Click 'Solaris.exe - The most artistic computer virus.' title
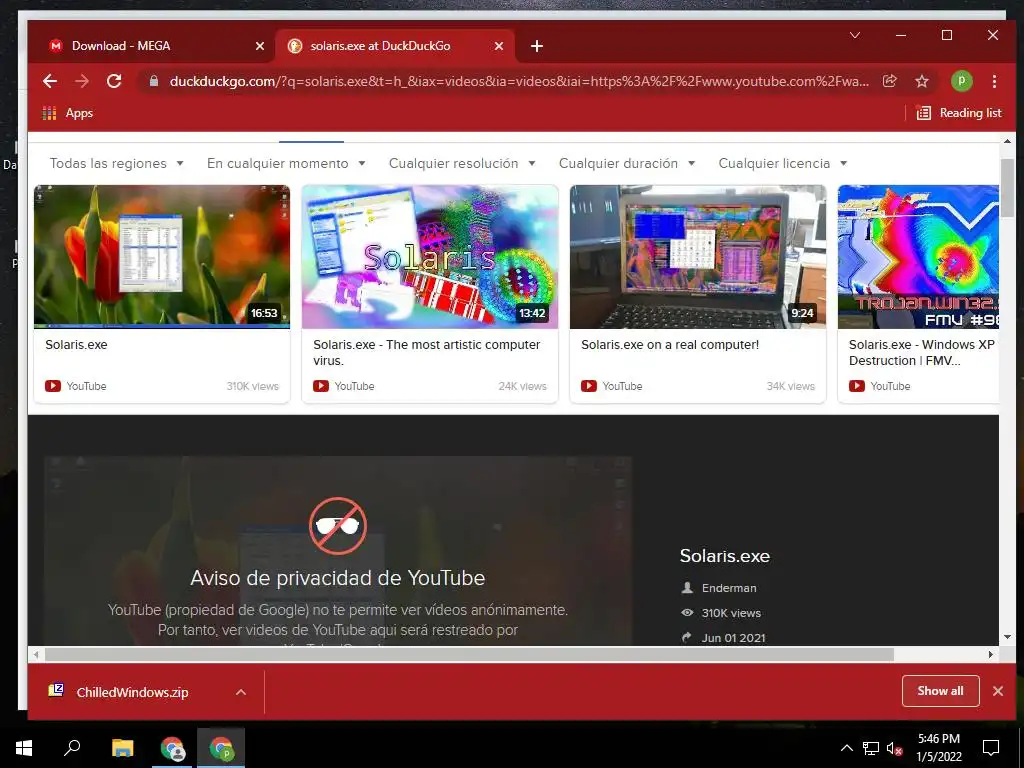The height and width of the screenshot is (768, 1024). 426,353
